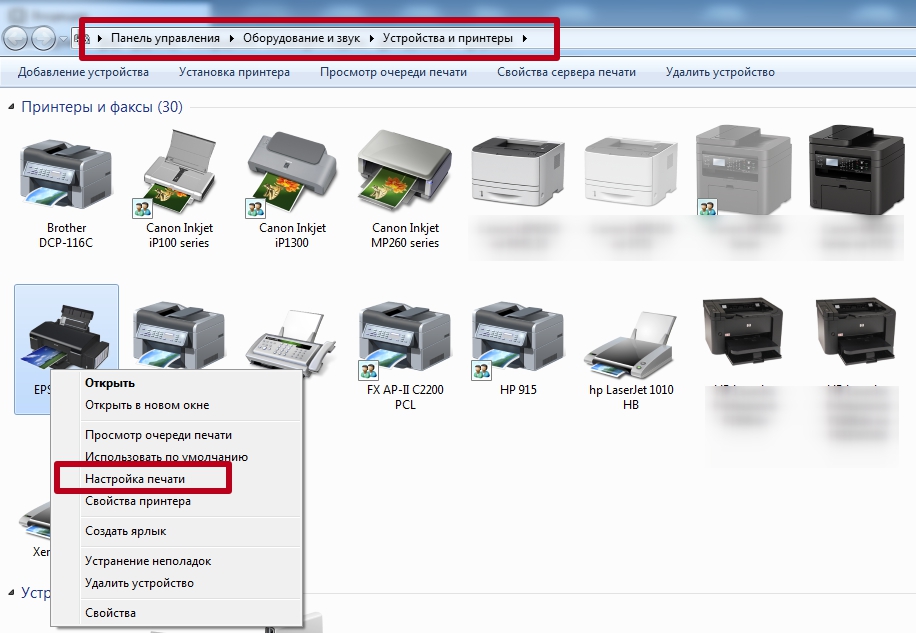Open Свойства сервера печати from toolbar

(566, 72)
